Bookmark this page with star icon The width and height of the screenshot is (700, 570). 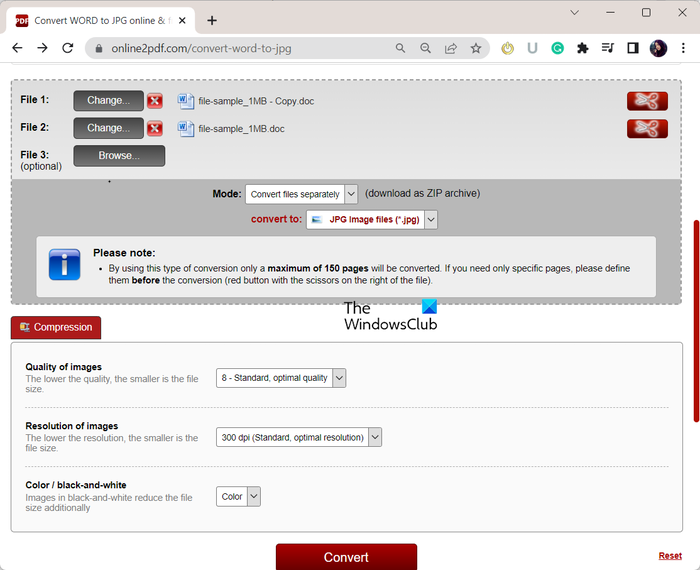pos(476,48)
